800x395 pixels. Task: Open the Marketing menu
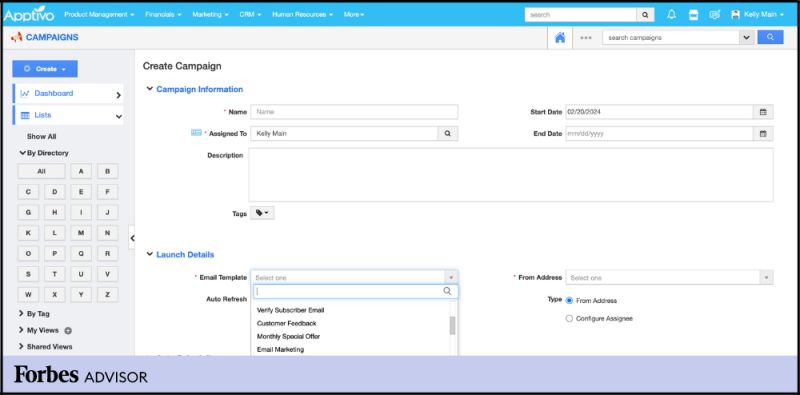tap(210, 15)
